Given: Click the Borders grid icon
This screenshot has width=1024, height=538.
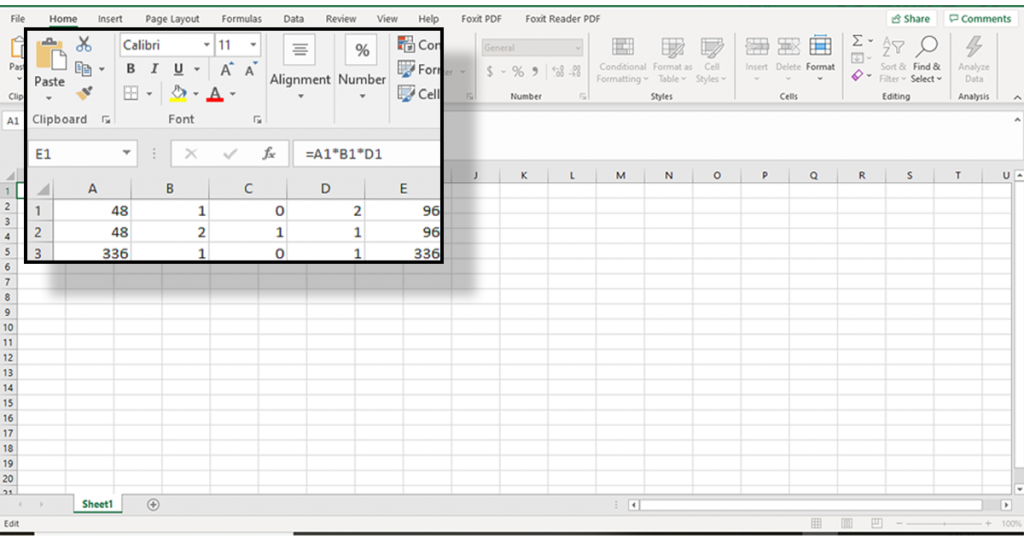Looking at the screenshot, I should [x=131, y=93].
